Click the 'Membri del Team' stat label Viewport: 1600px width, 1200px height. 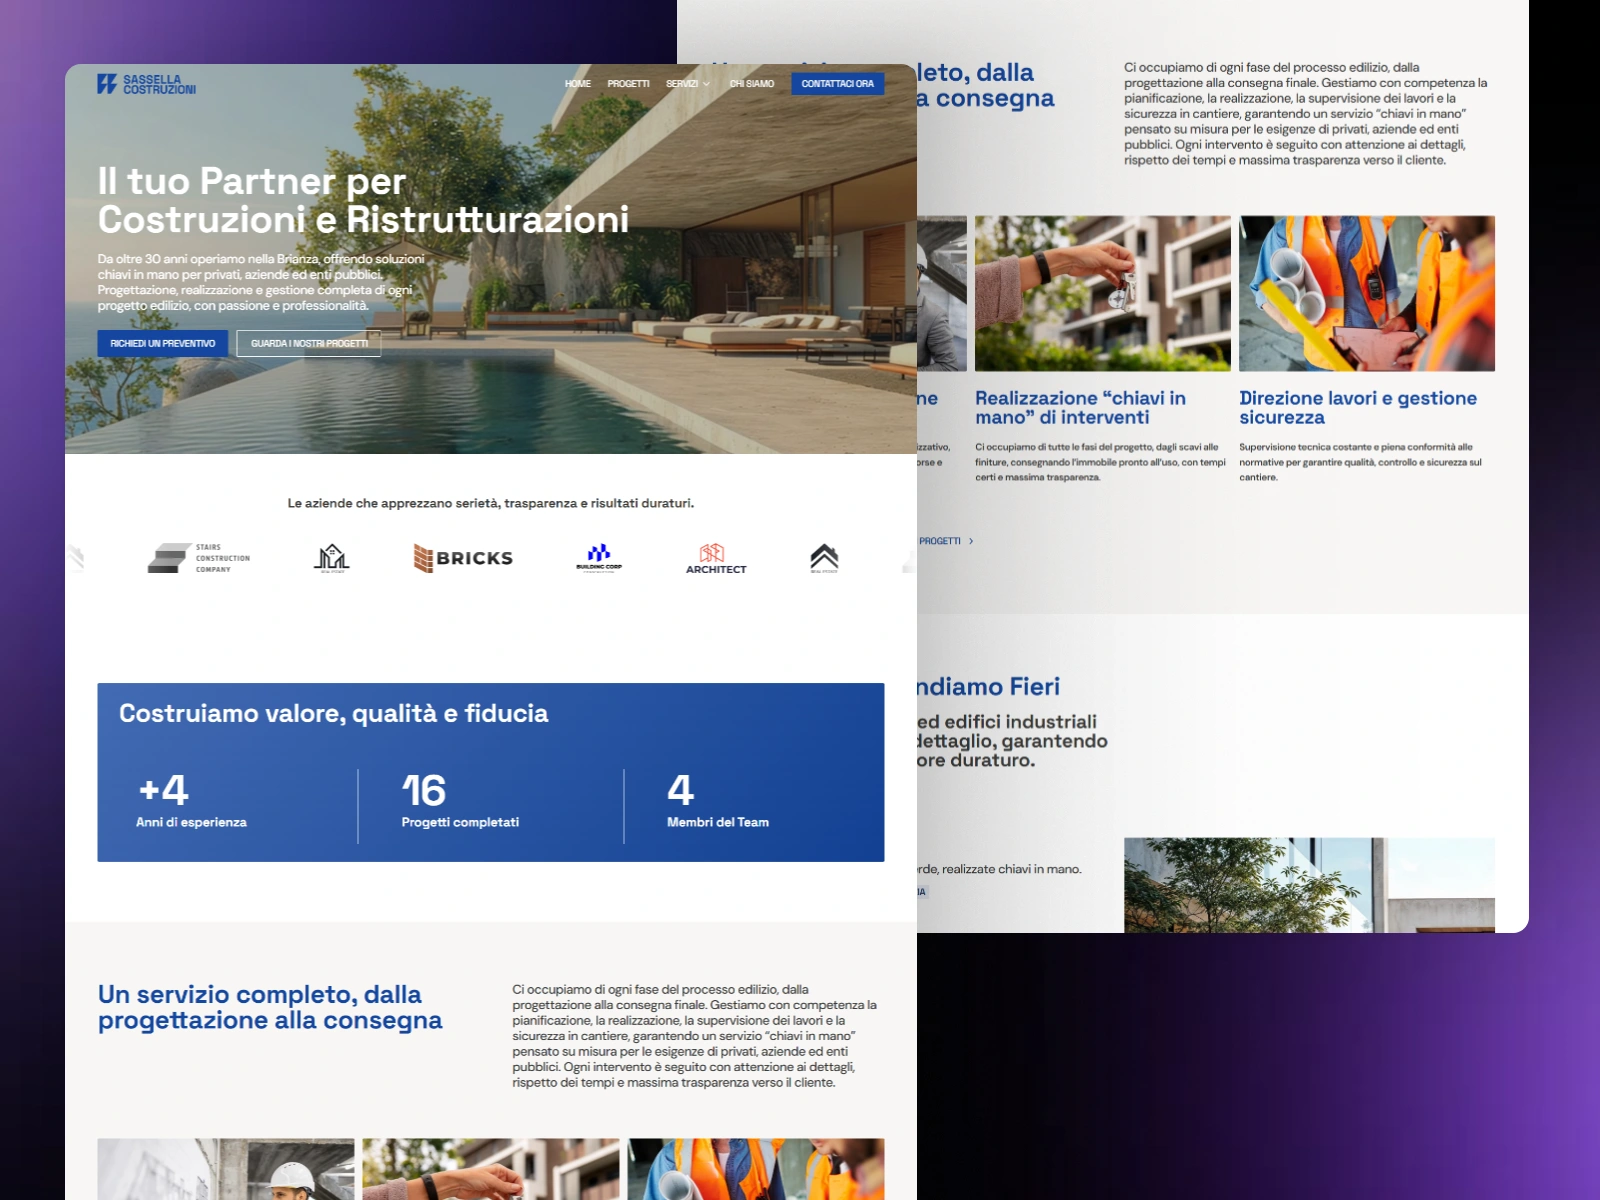718,822
